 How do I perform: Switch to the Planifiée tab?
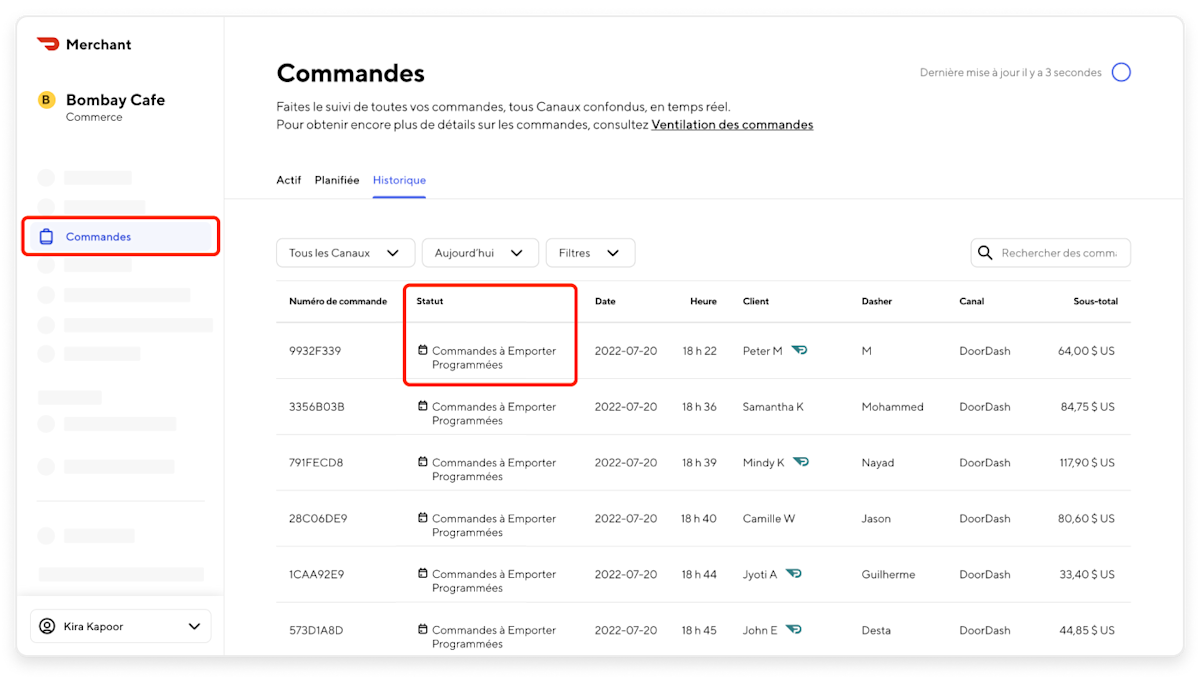click(x=337, y=180)
